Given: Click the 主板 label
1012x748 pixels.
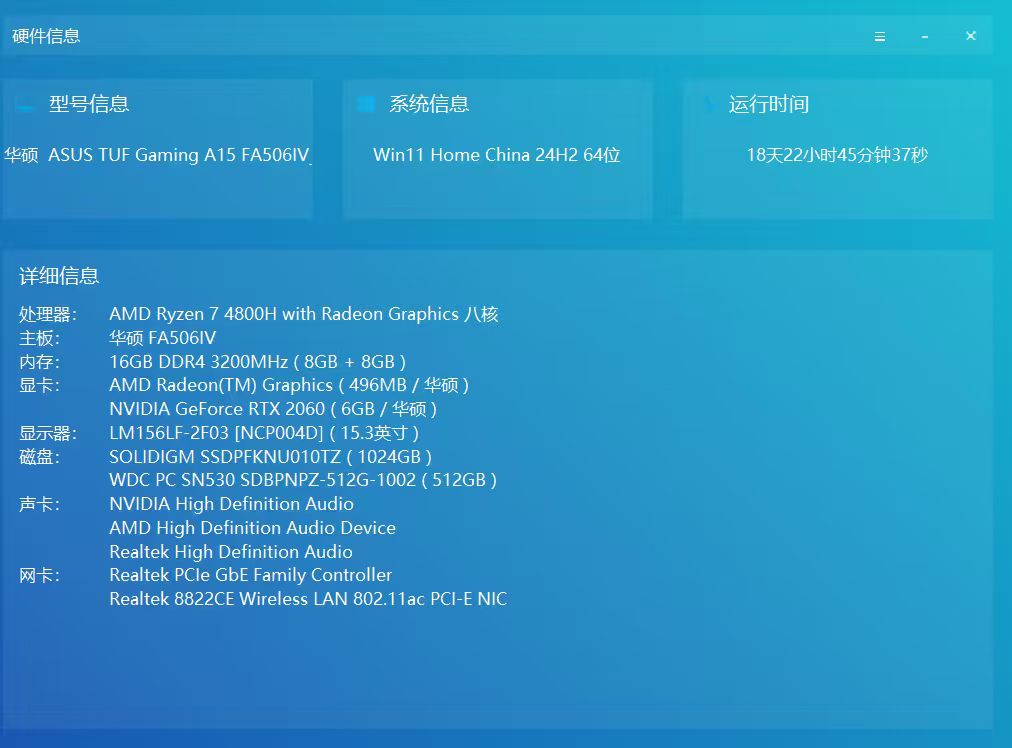Looking at the screenshot, I should 39,338.
